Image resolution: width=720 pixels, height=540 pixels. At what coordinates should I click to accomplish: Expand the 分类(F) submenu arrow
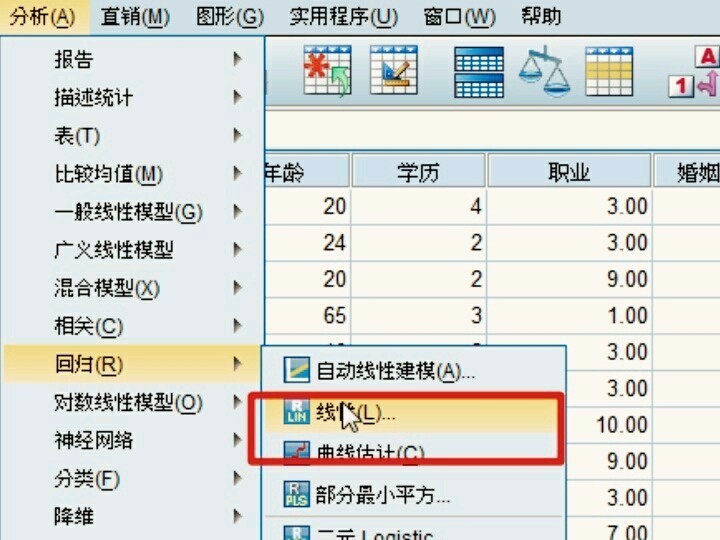[x=237, y=478]
